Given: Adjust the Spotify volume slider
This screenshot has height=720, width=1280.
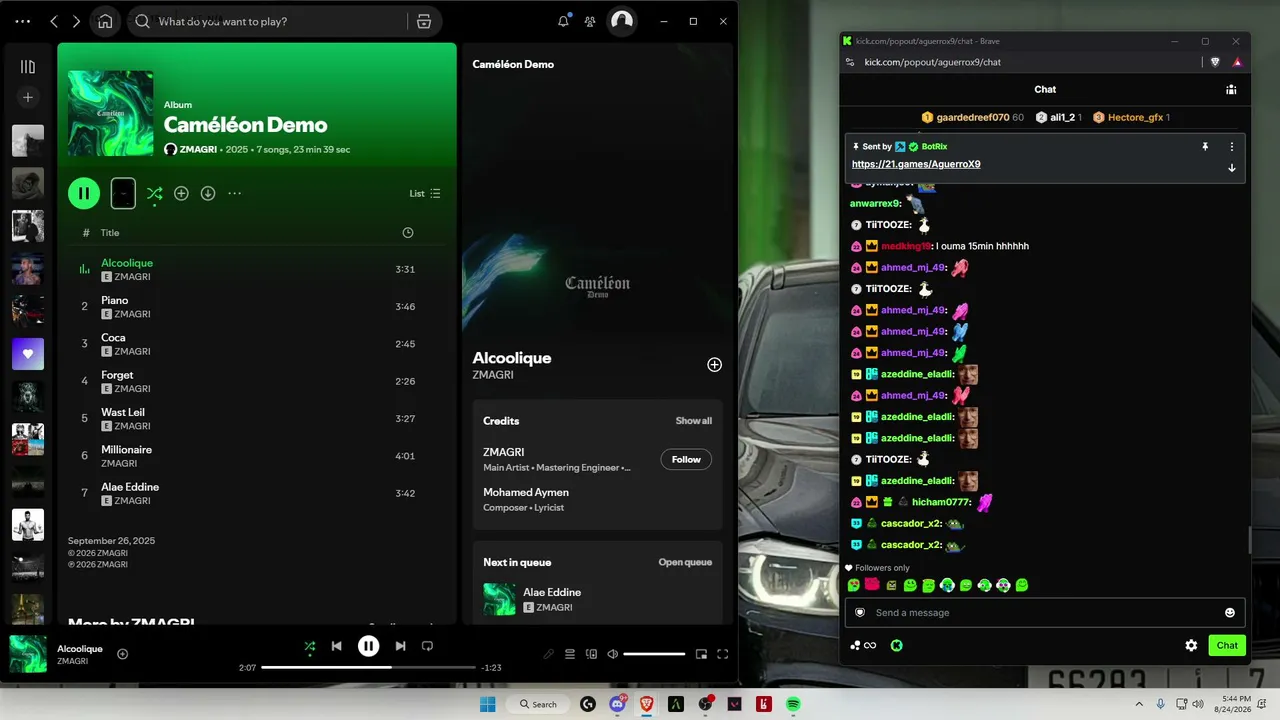Looking at the screenshot, I should pos(654,654).
